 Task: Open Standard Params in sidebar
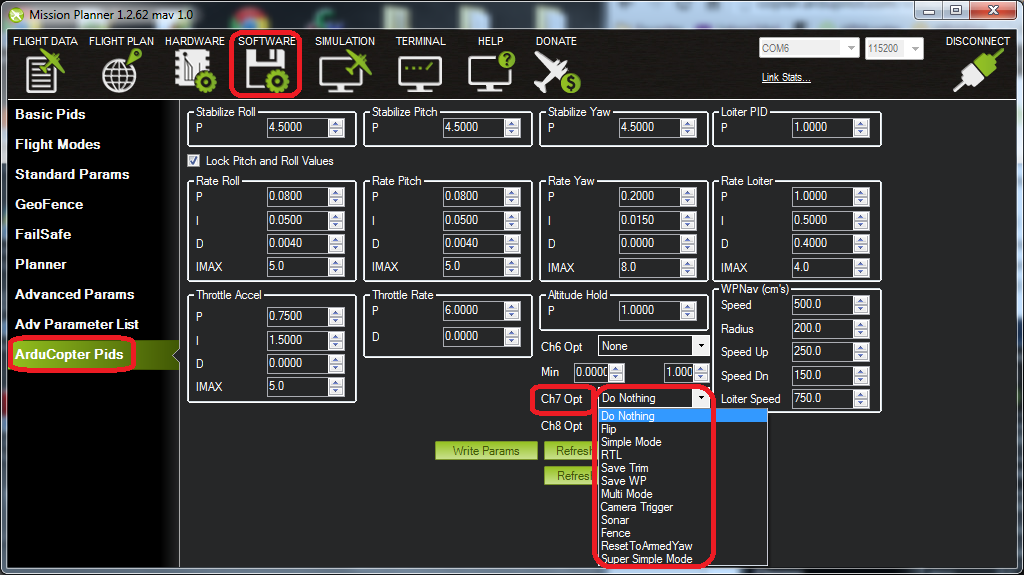click(72, 174)
